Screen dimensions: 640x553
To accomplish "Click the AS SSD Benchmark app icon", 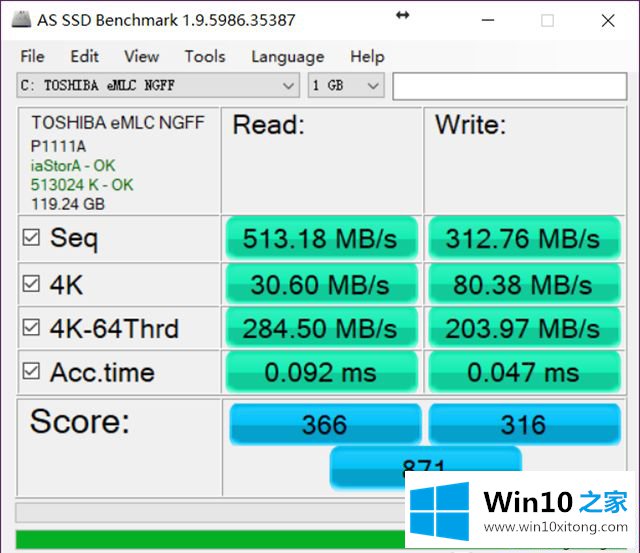I will (x=22, y=19).
